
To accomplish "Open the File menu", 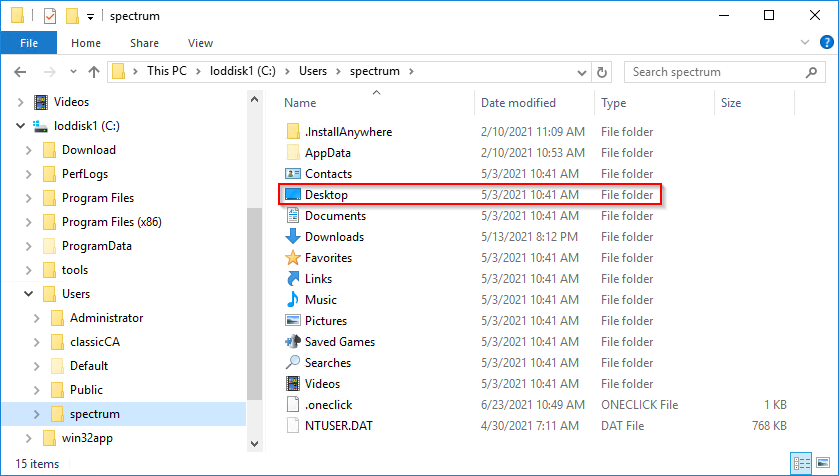I will (x=29, y=43).
